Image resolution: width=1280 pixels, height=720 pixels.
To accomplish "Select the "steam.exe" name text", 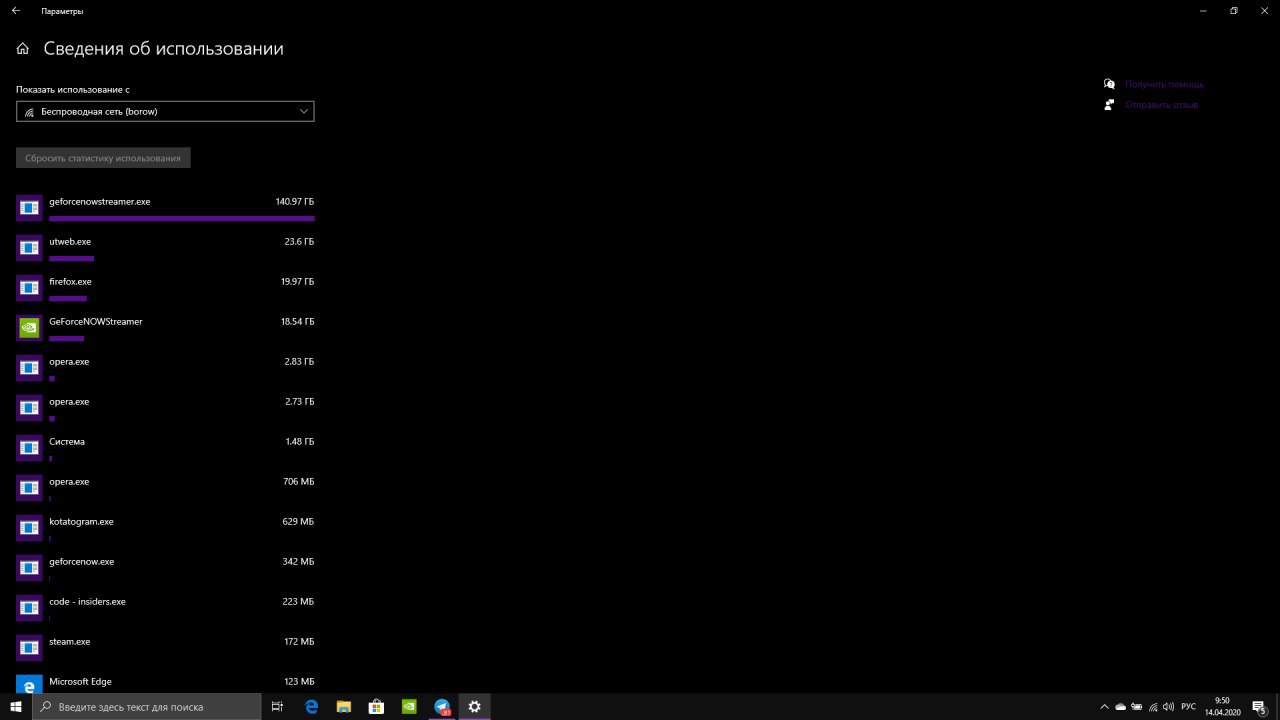I will tap(69, 642).
